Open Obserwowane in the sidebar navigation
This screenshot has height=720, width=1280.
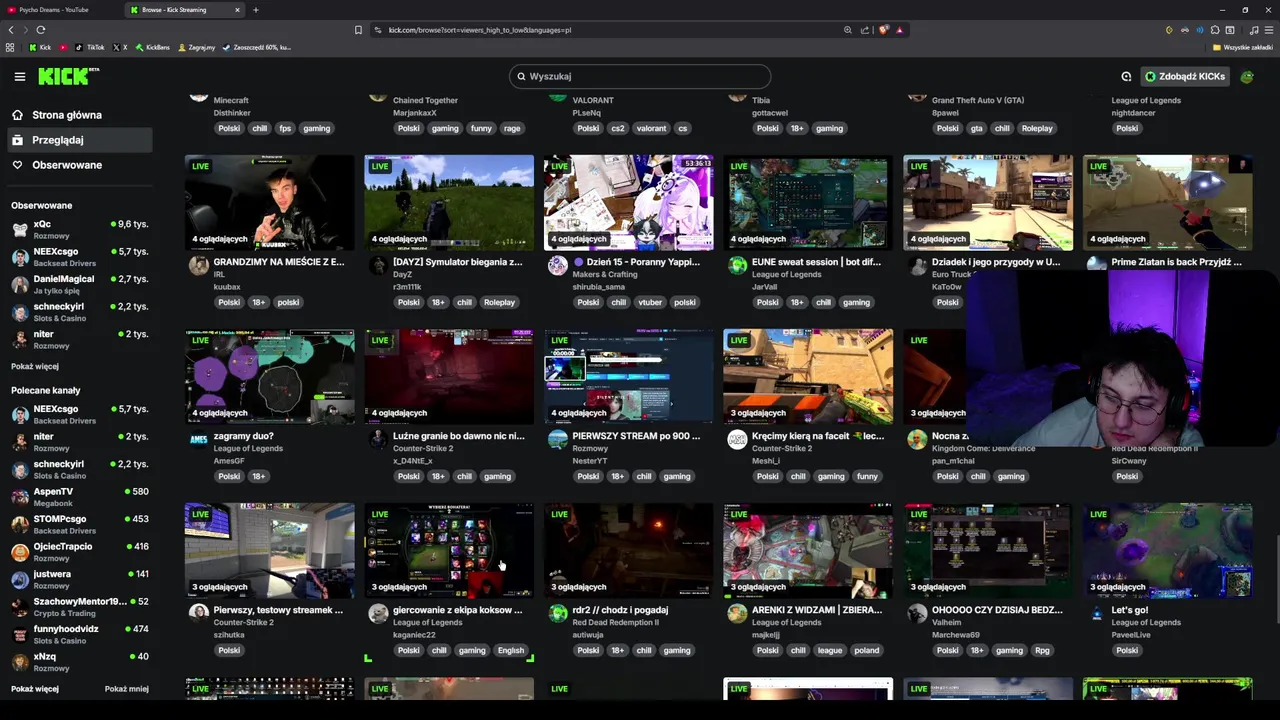[67, 165]
